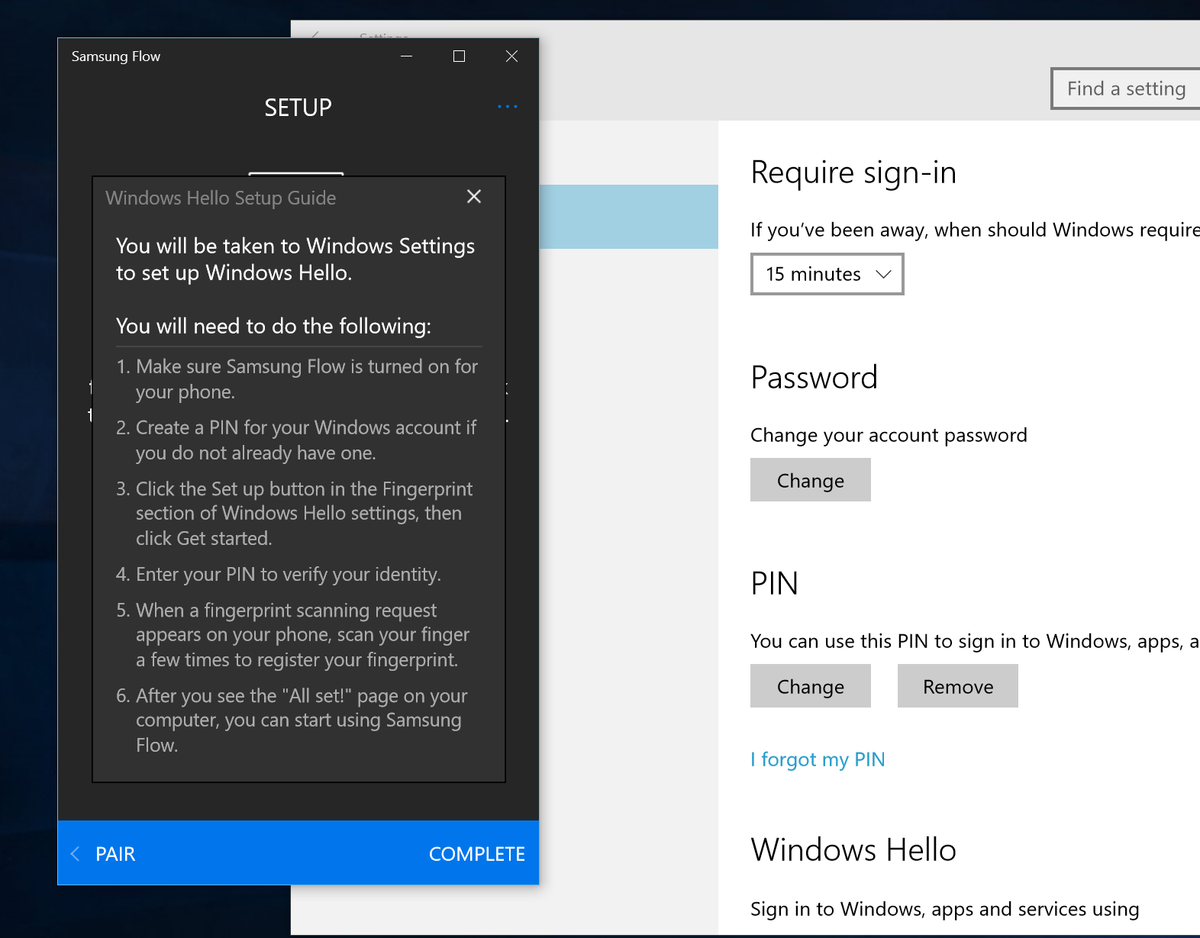
Task: Click 'Change your account password' text
Action: tap(889, 434)
